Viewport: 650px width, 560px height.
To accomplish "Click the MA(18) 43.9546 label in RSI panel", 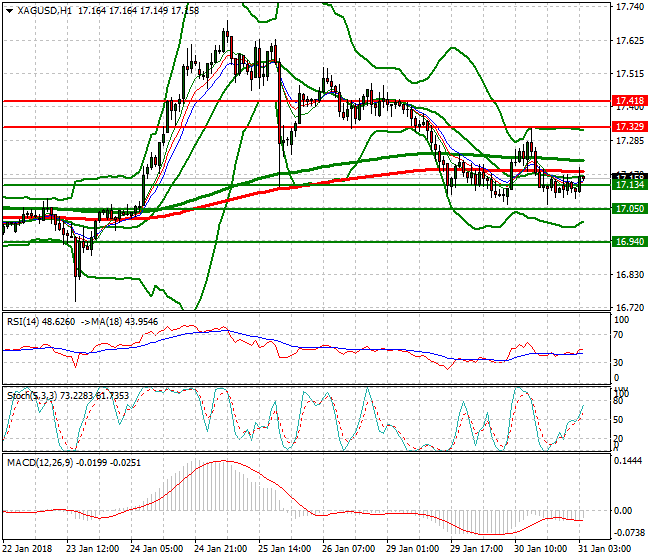I will point(125,322).
